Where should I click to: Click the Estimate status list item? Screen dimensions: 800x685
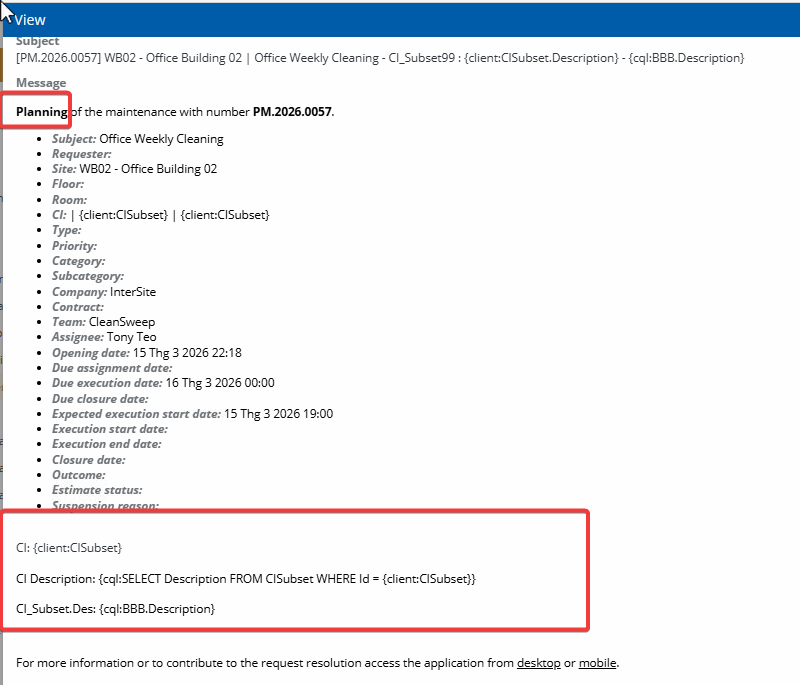tap(97, 490)
